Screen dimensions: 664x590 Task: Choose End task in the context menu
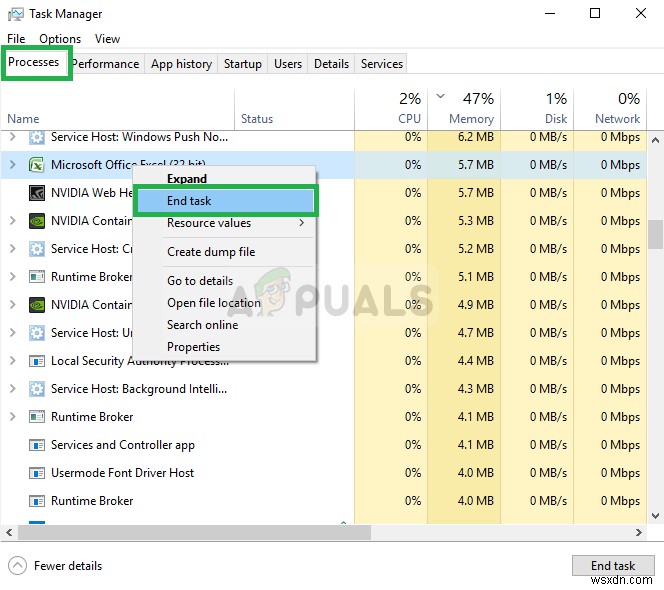coord(225,201)
